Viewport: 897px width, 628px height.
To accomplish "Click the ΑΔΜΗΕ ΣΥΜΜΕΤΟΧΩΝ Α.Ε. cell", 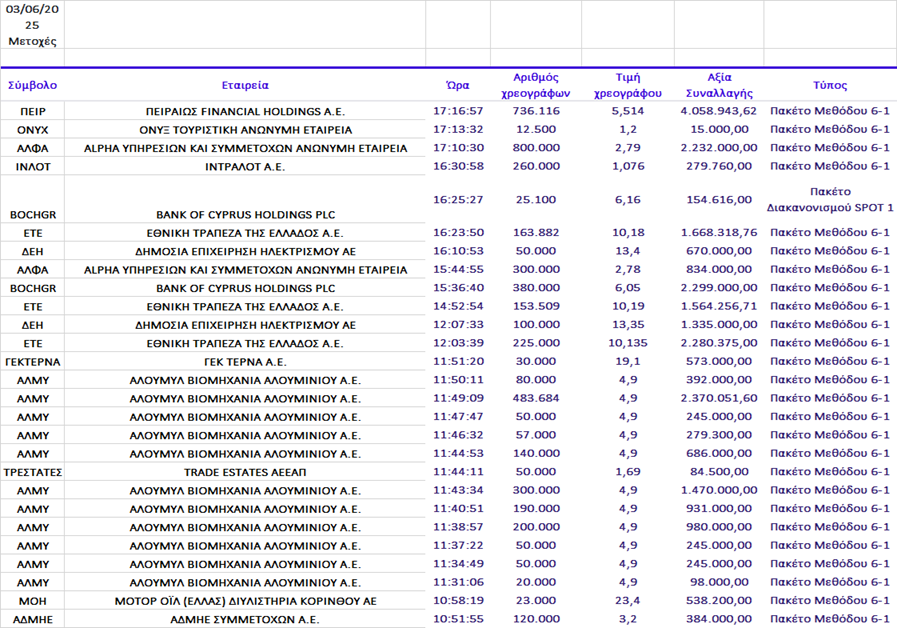I will (x=245, y=619).
